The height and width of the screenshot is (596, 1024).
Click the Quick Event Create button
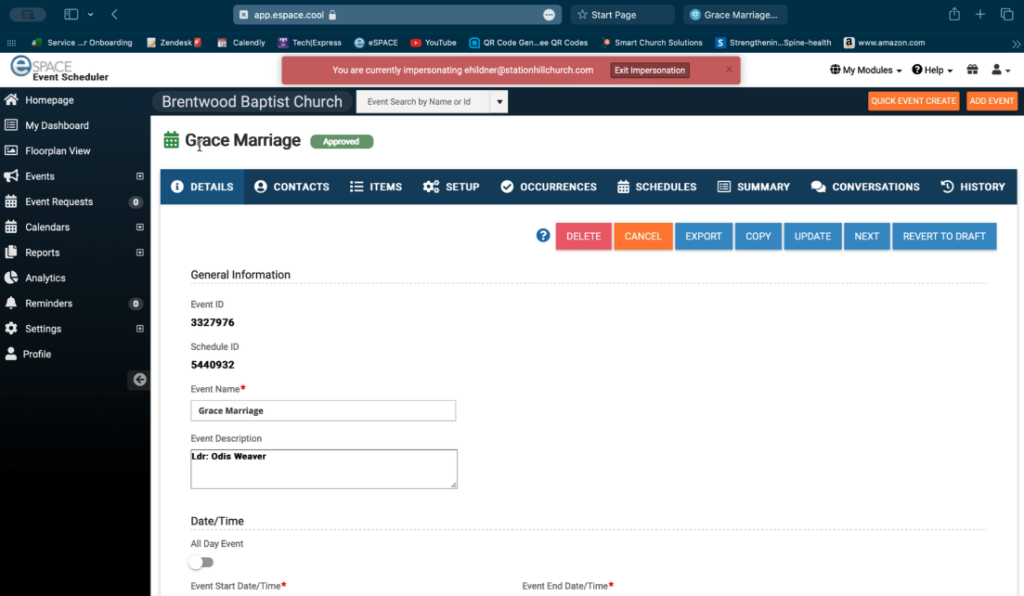click(x=913, y=101)
